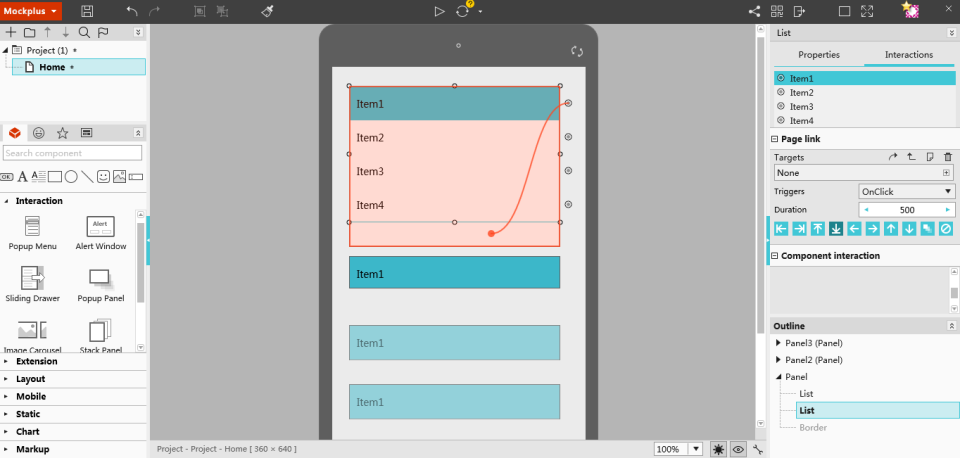The image size is (960, 458).
Task: Preview the prototype with play button
Action: click(439, 11)
